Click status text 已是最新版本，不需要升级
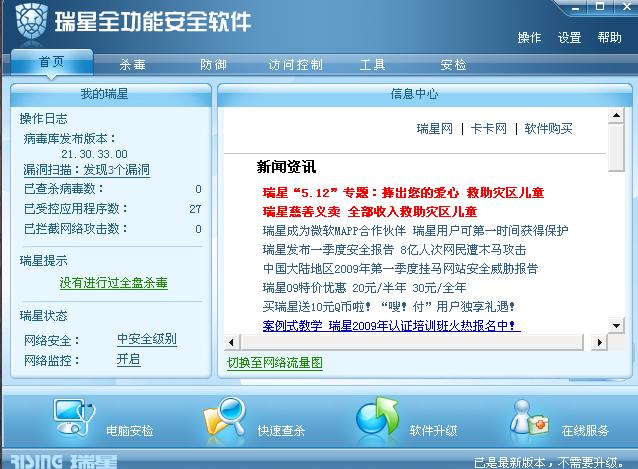 549,462
